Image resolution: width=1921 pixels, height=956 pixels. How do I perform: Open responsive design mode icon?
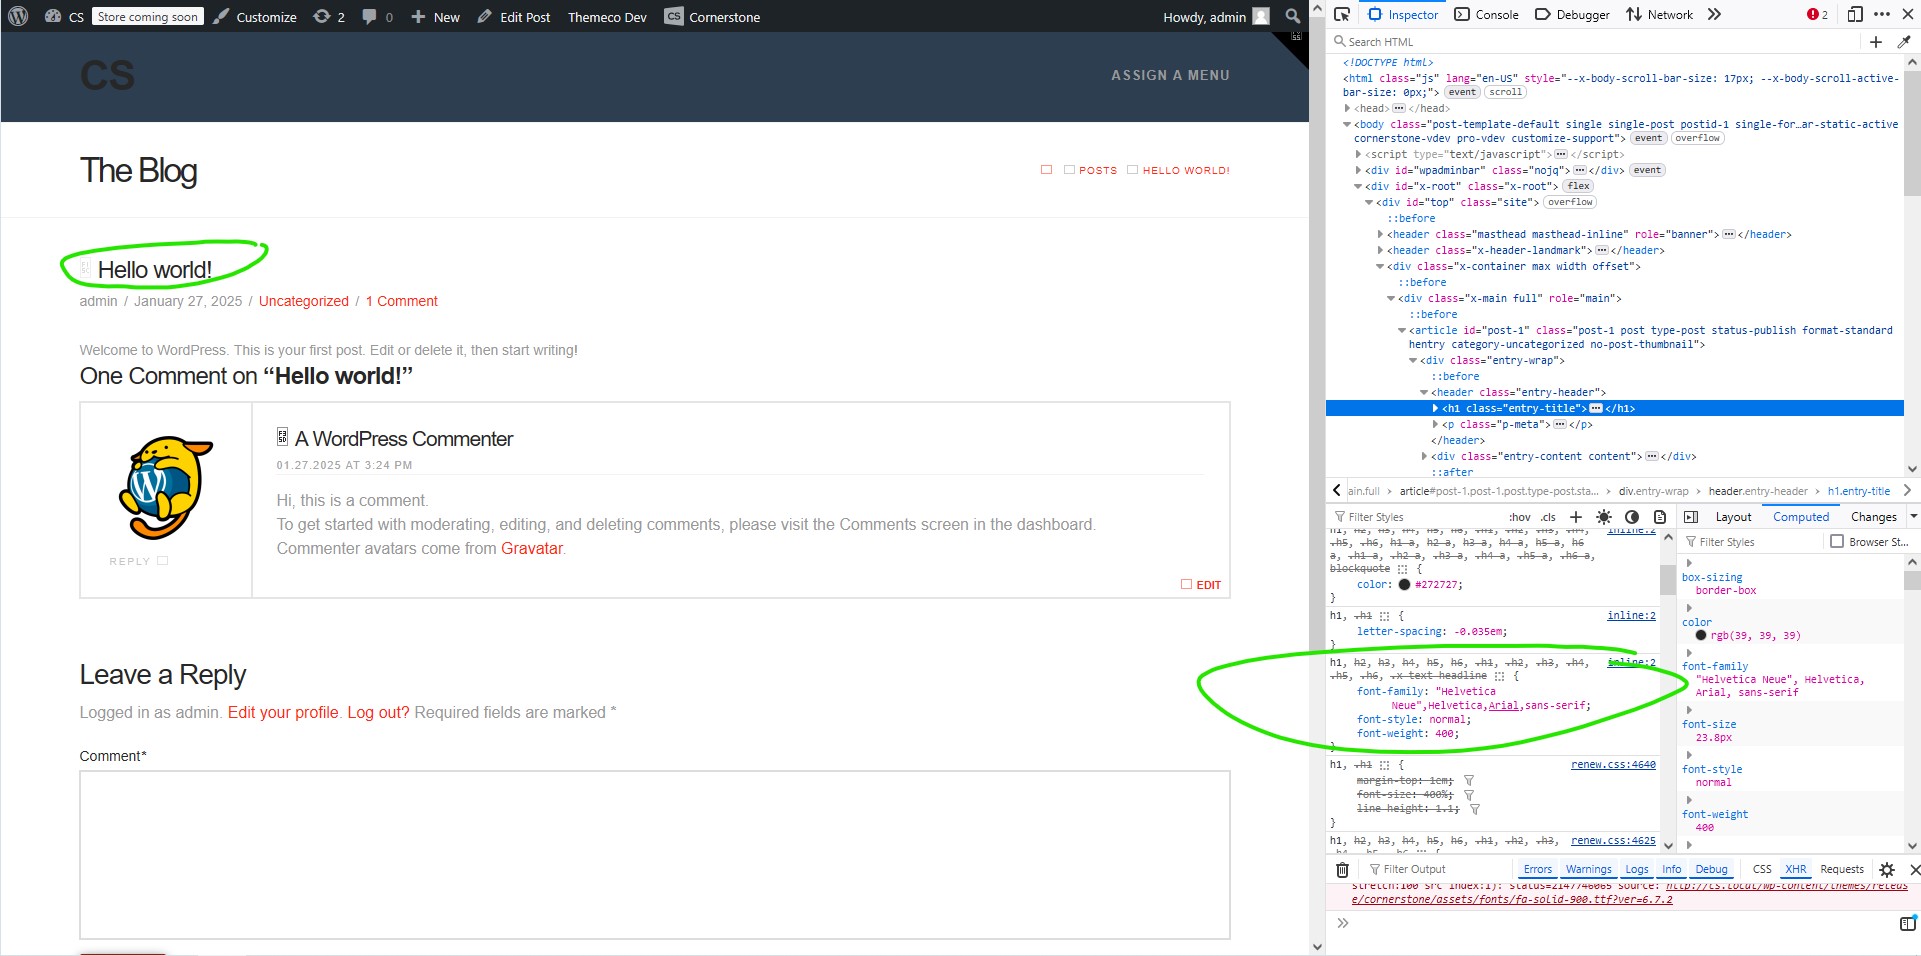click(x=1855, y=14)
